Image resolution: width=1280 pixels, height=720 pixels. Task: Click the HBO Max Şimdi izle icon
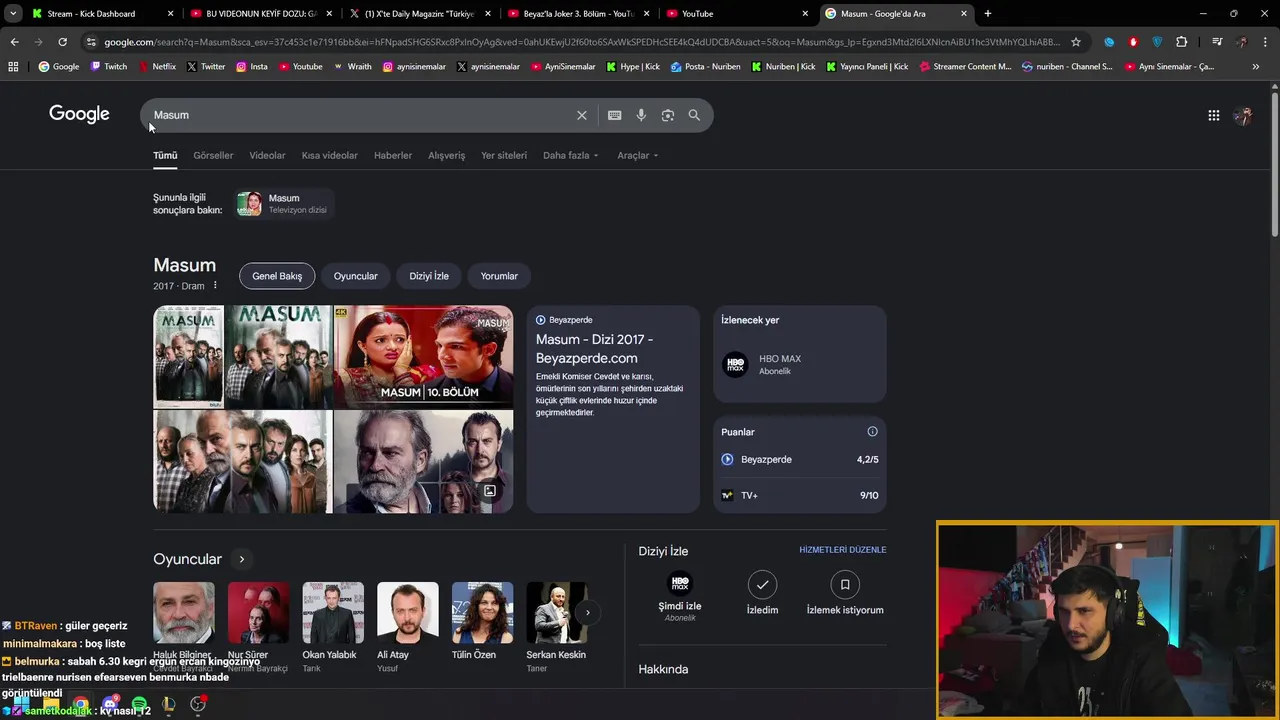click(680, 584)
